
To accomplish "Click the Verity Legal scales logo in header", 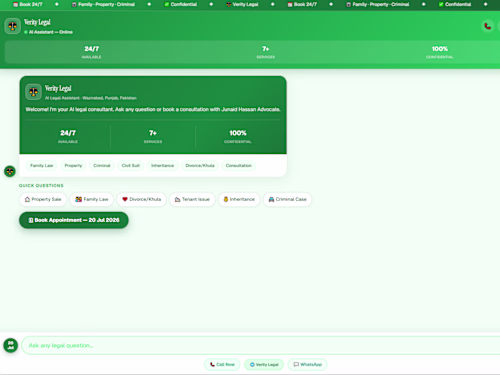I will tap(13, 26).
